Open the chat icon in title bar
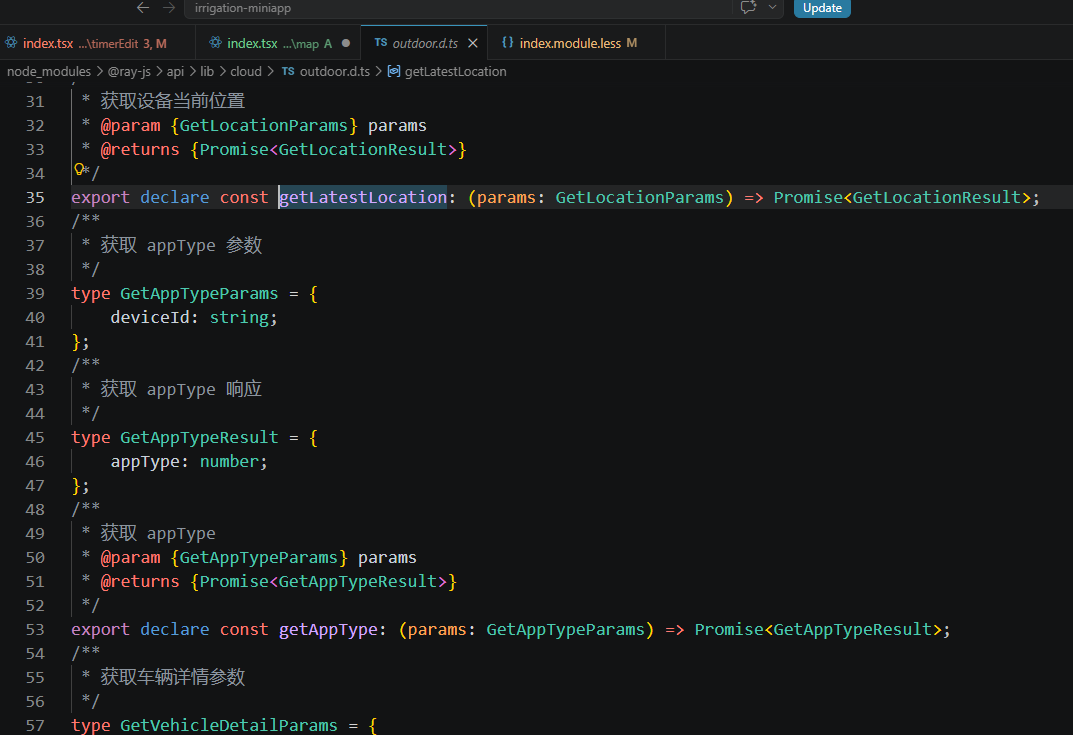 pyautogui.click(x=748, y=8)
